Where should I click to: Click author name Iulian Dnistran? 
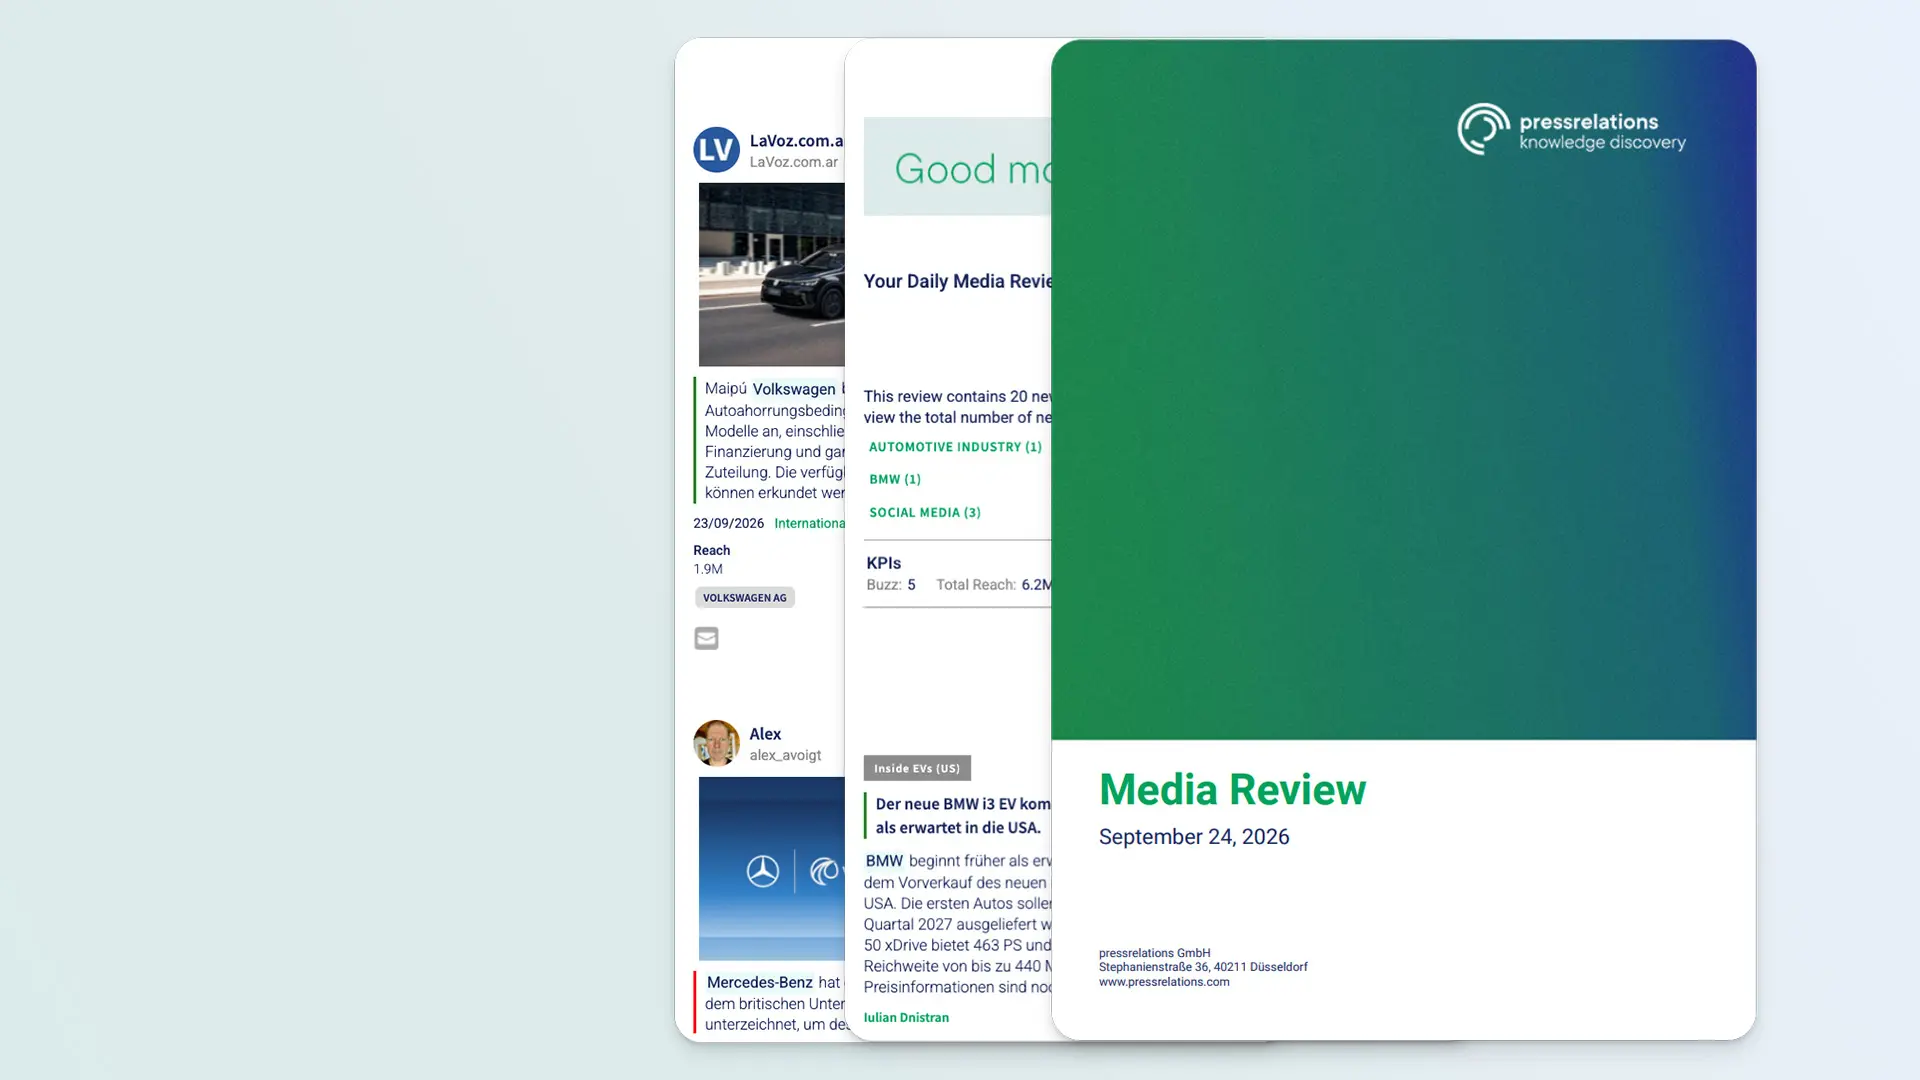(906, 1018)
